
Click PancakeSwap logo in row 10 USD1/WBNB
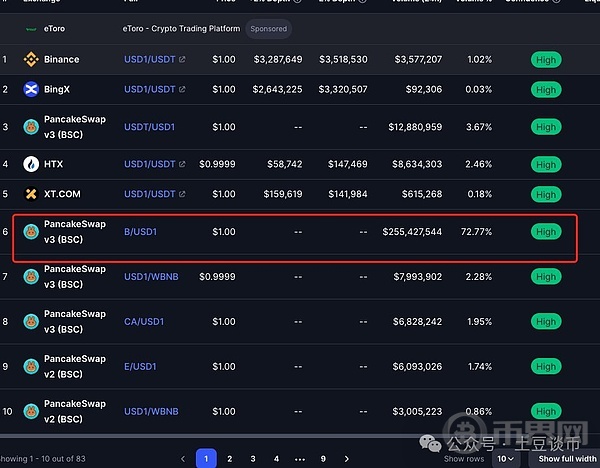31,411
